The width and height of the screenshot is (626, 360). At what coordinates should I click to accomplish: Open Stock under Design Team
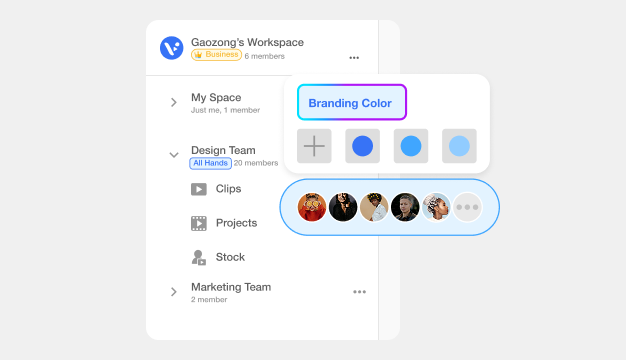pyautogui.click(x=230, y=257)
